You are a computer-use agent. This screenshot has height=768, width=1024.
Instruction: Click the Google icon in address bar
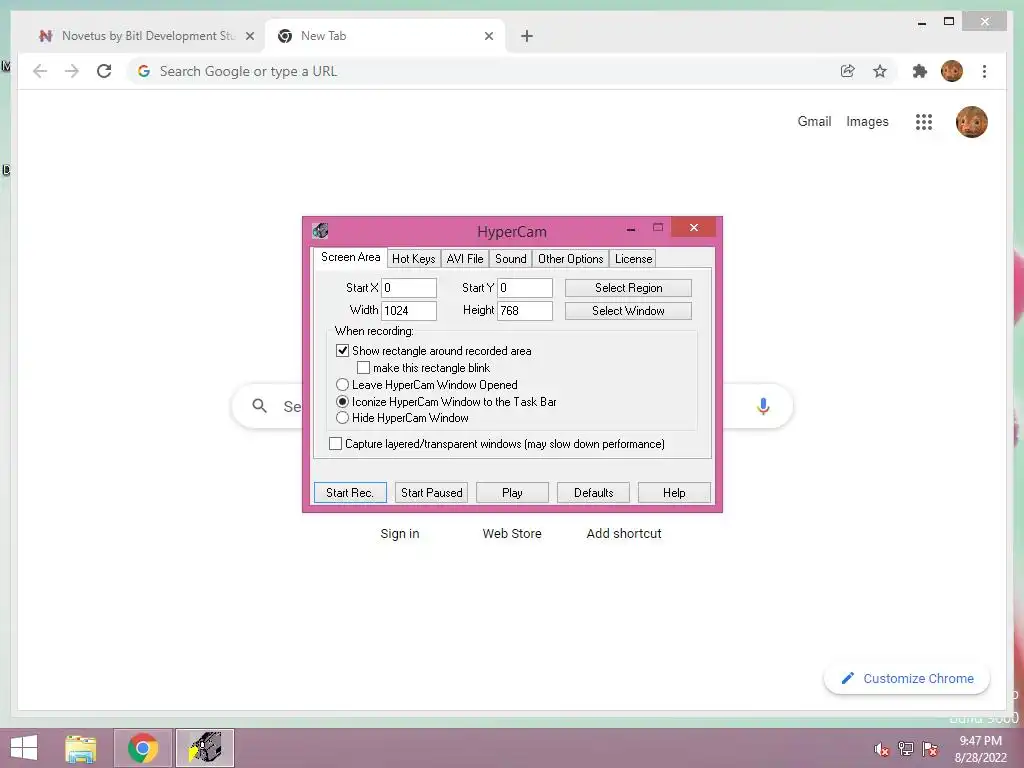click(144, 71)
